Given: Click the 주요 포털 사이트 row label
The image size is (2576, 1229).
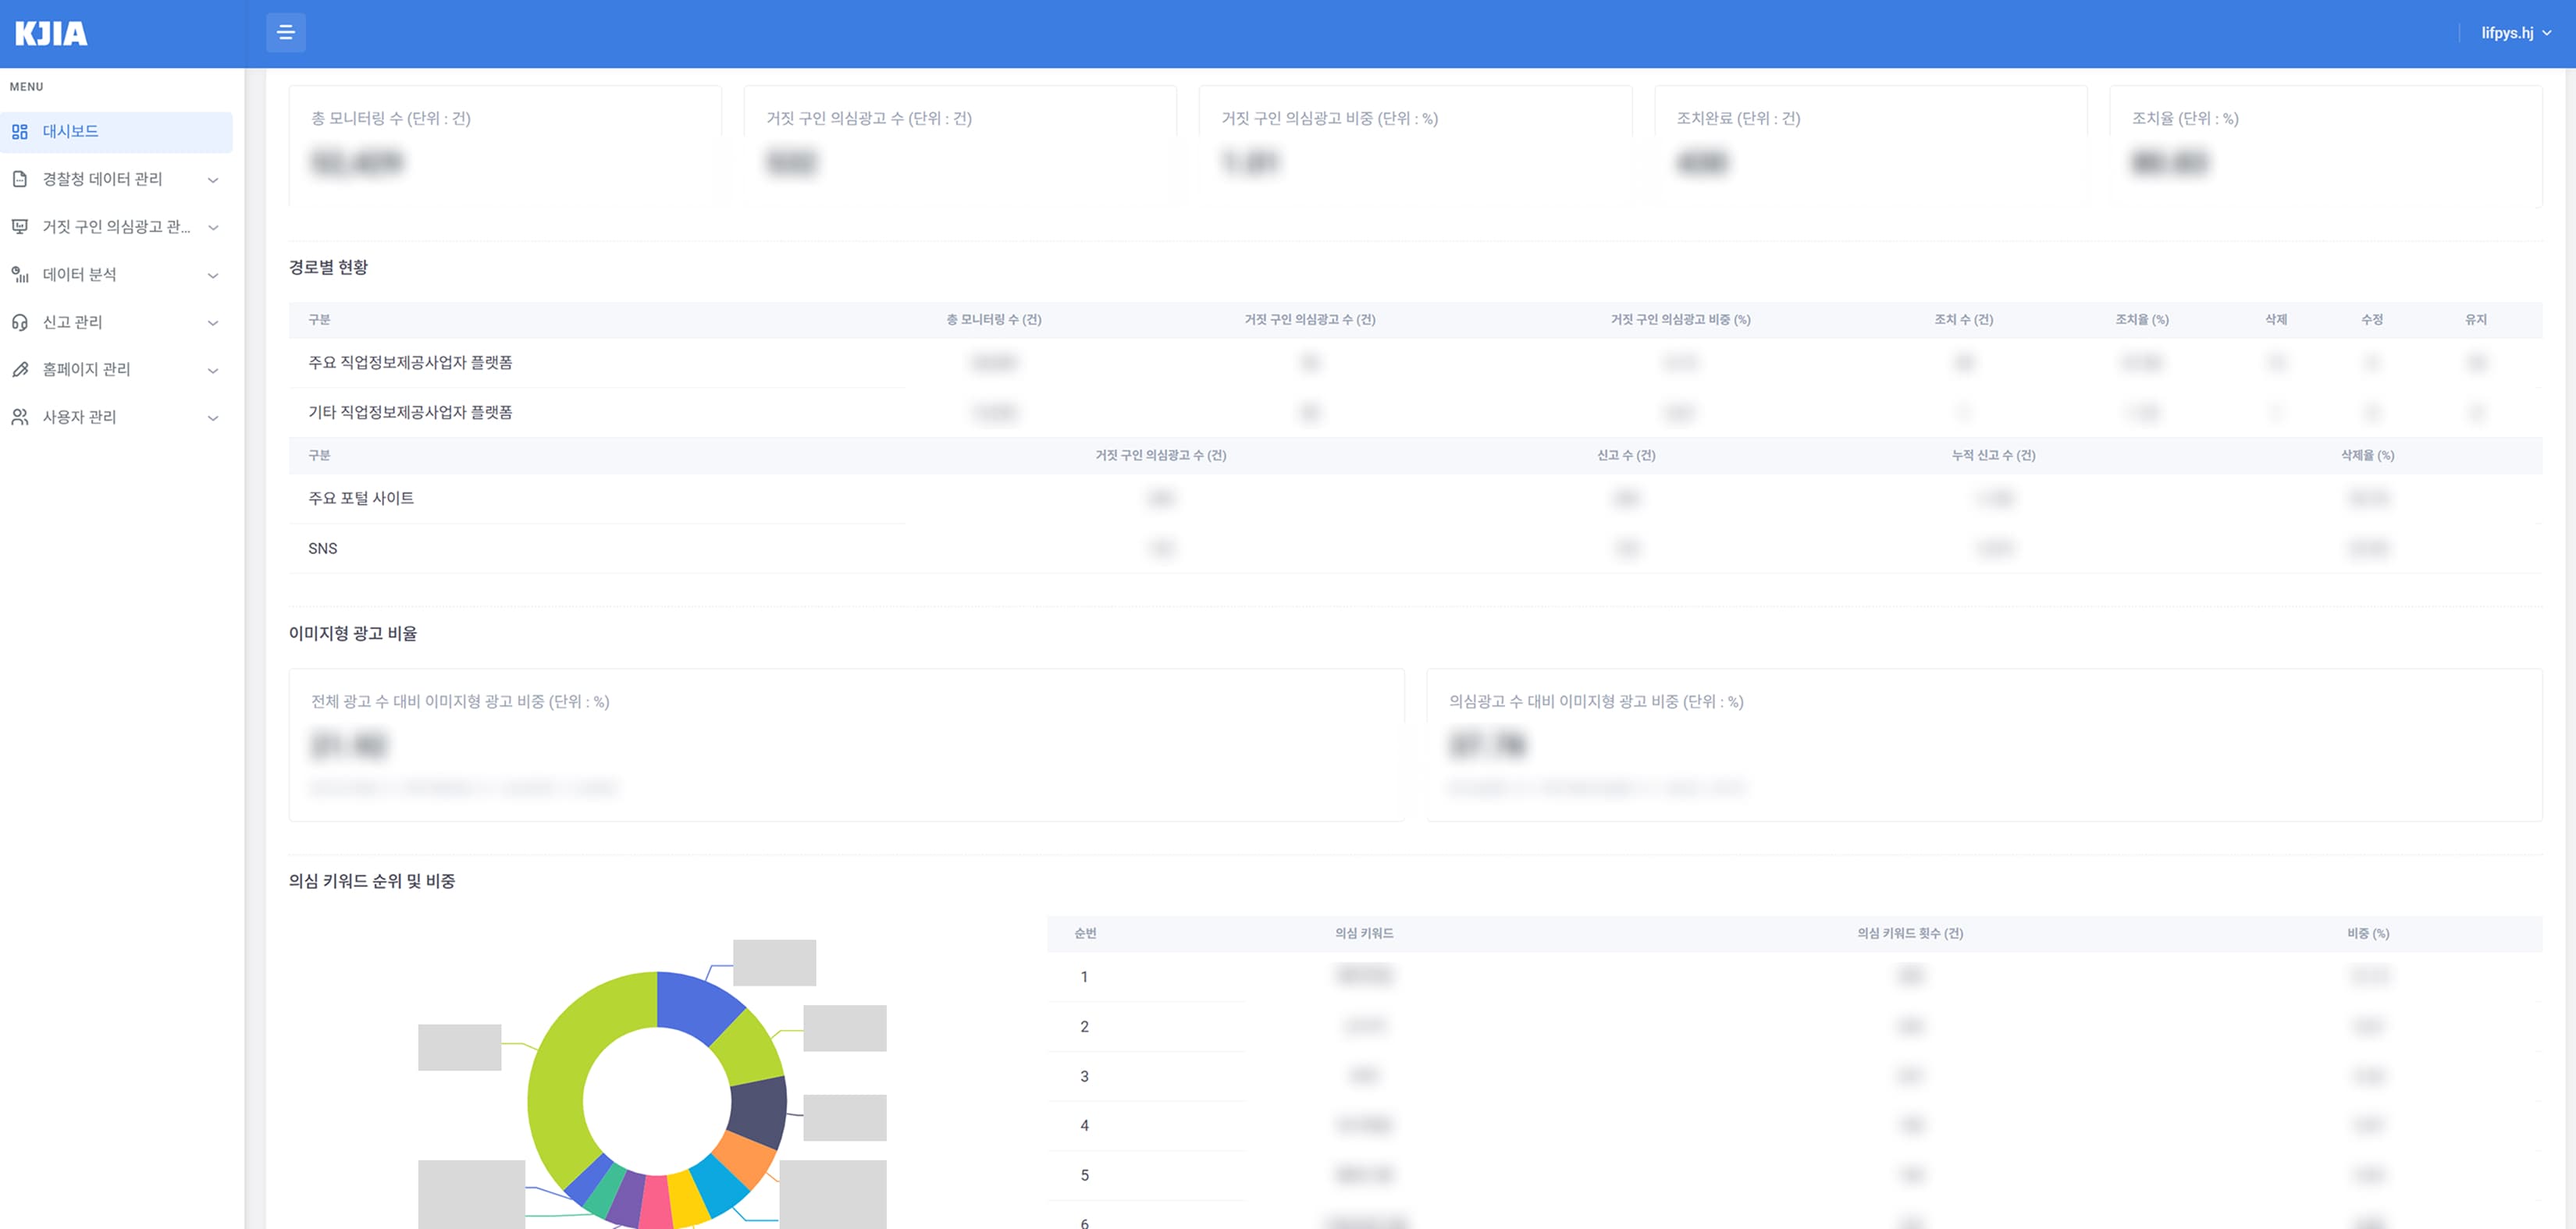Looking at the screenshot, I should click(361, 498).
